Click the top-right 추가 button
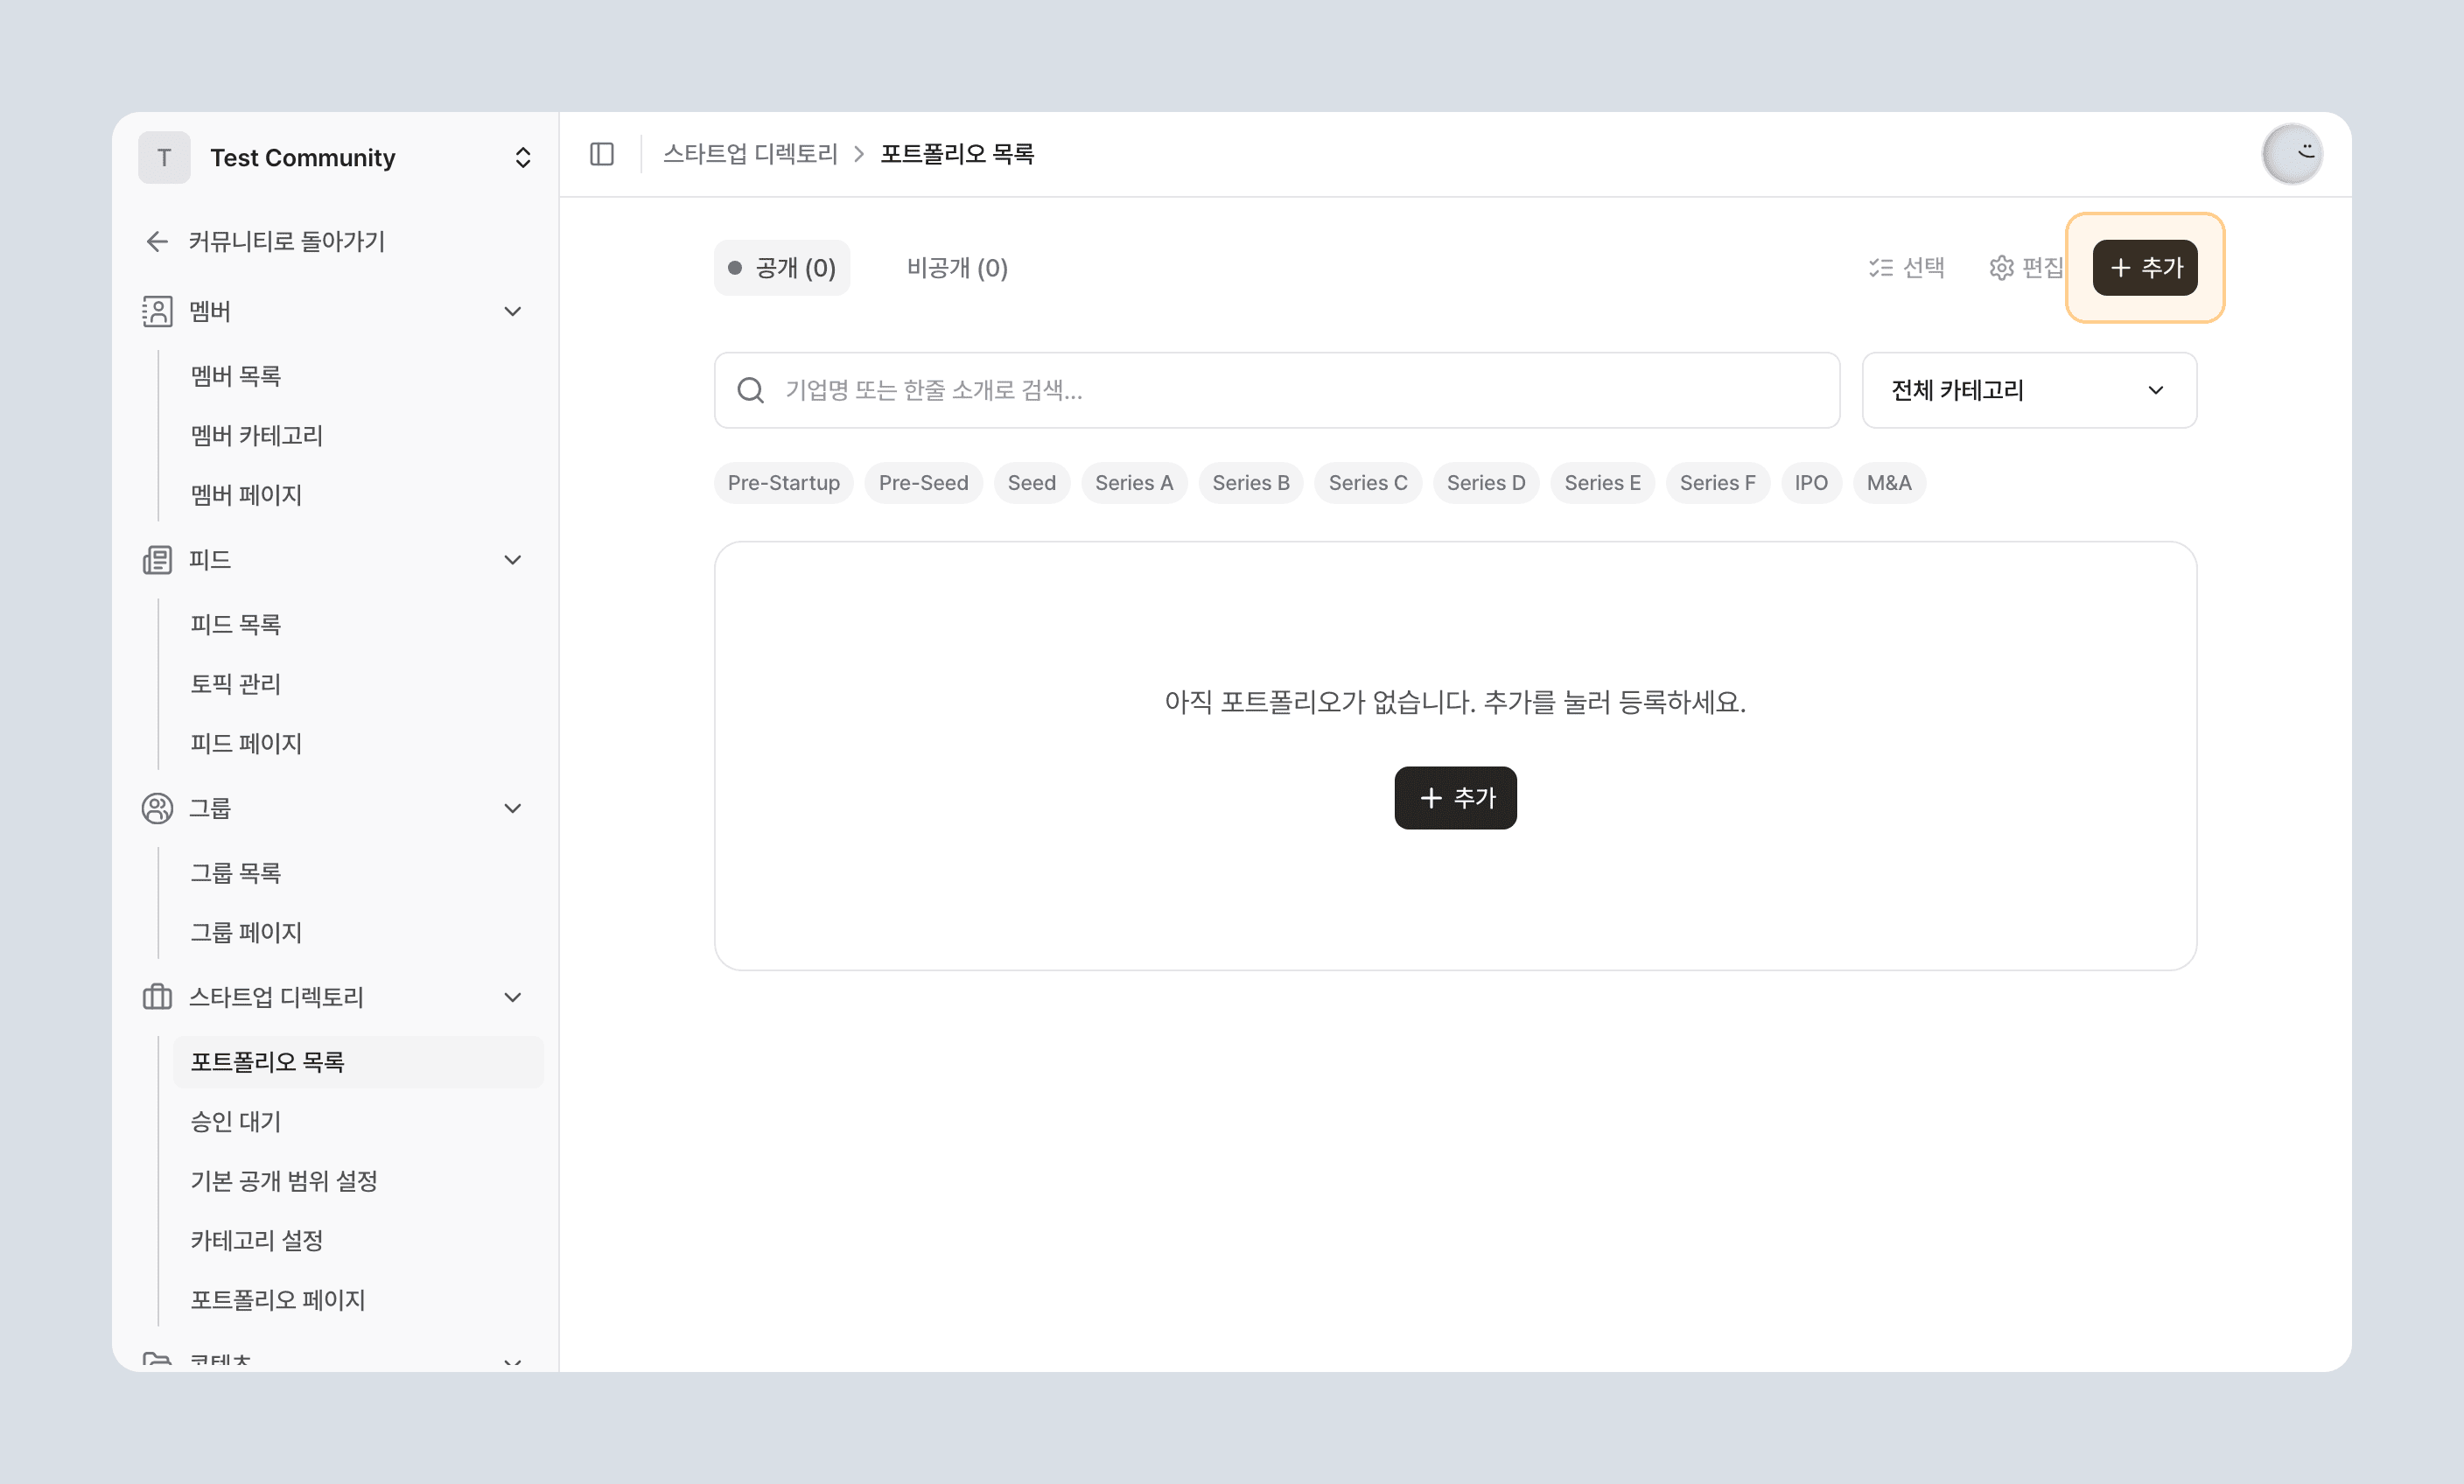The height and width of the screenshot is (1484, 2464). tap(2145, 268)
